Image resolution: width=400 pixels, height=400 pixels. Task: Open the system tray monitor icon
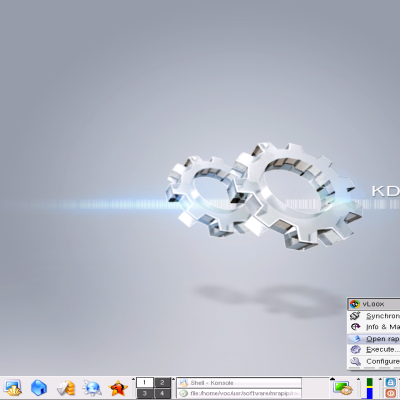(343, 389)
